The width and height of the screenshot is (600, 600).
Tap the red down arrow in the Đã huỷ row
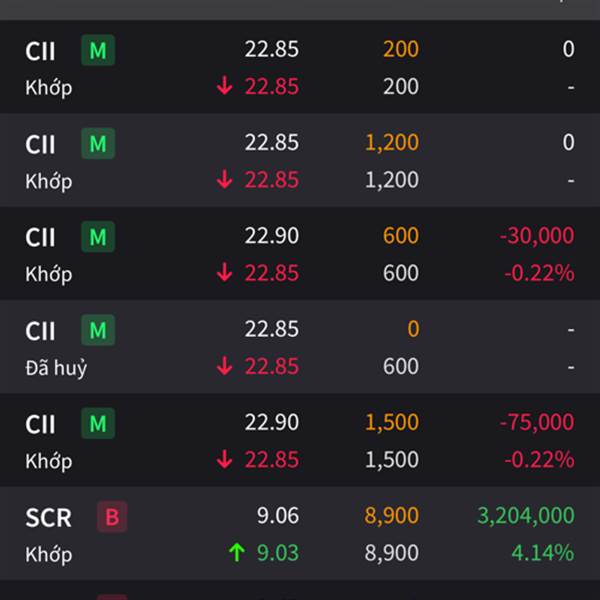[224, 366]
